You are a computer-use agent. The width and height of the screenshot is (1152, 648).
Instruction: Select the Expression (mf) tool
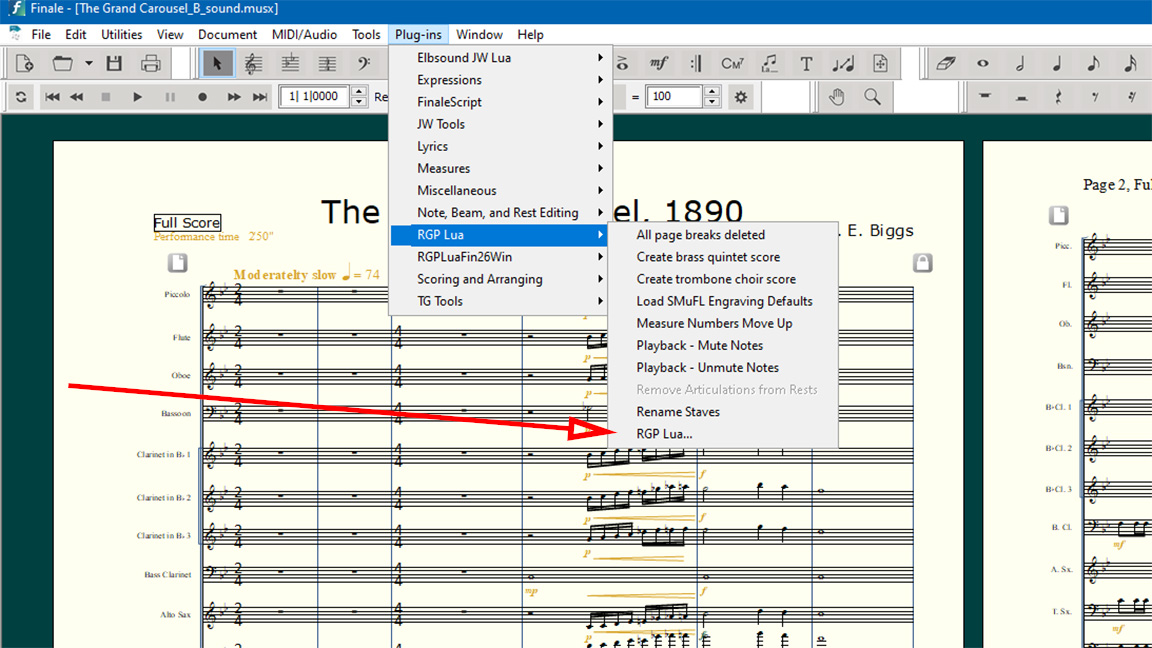tap(659, 64)
